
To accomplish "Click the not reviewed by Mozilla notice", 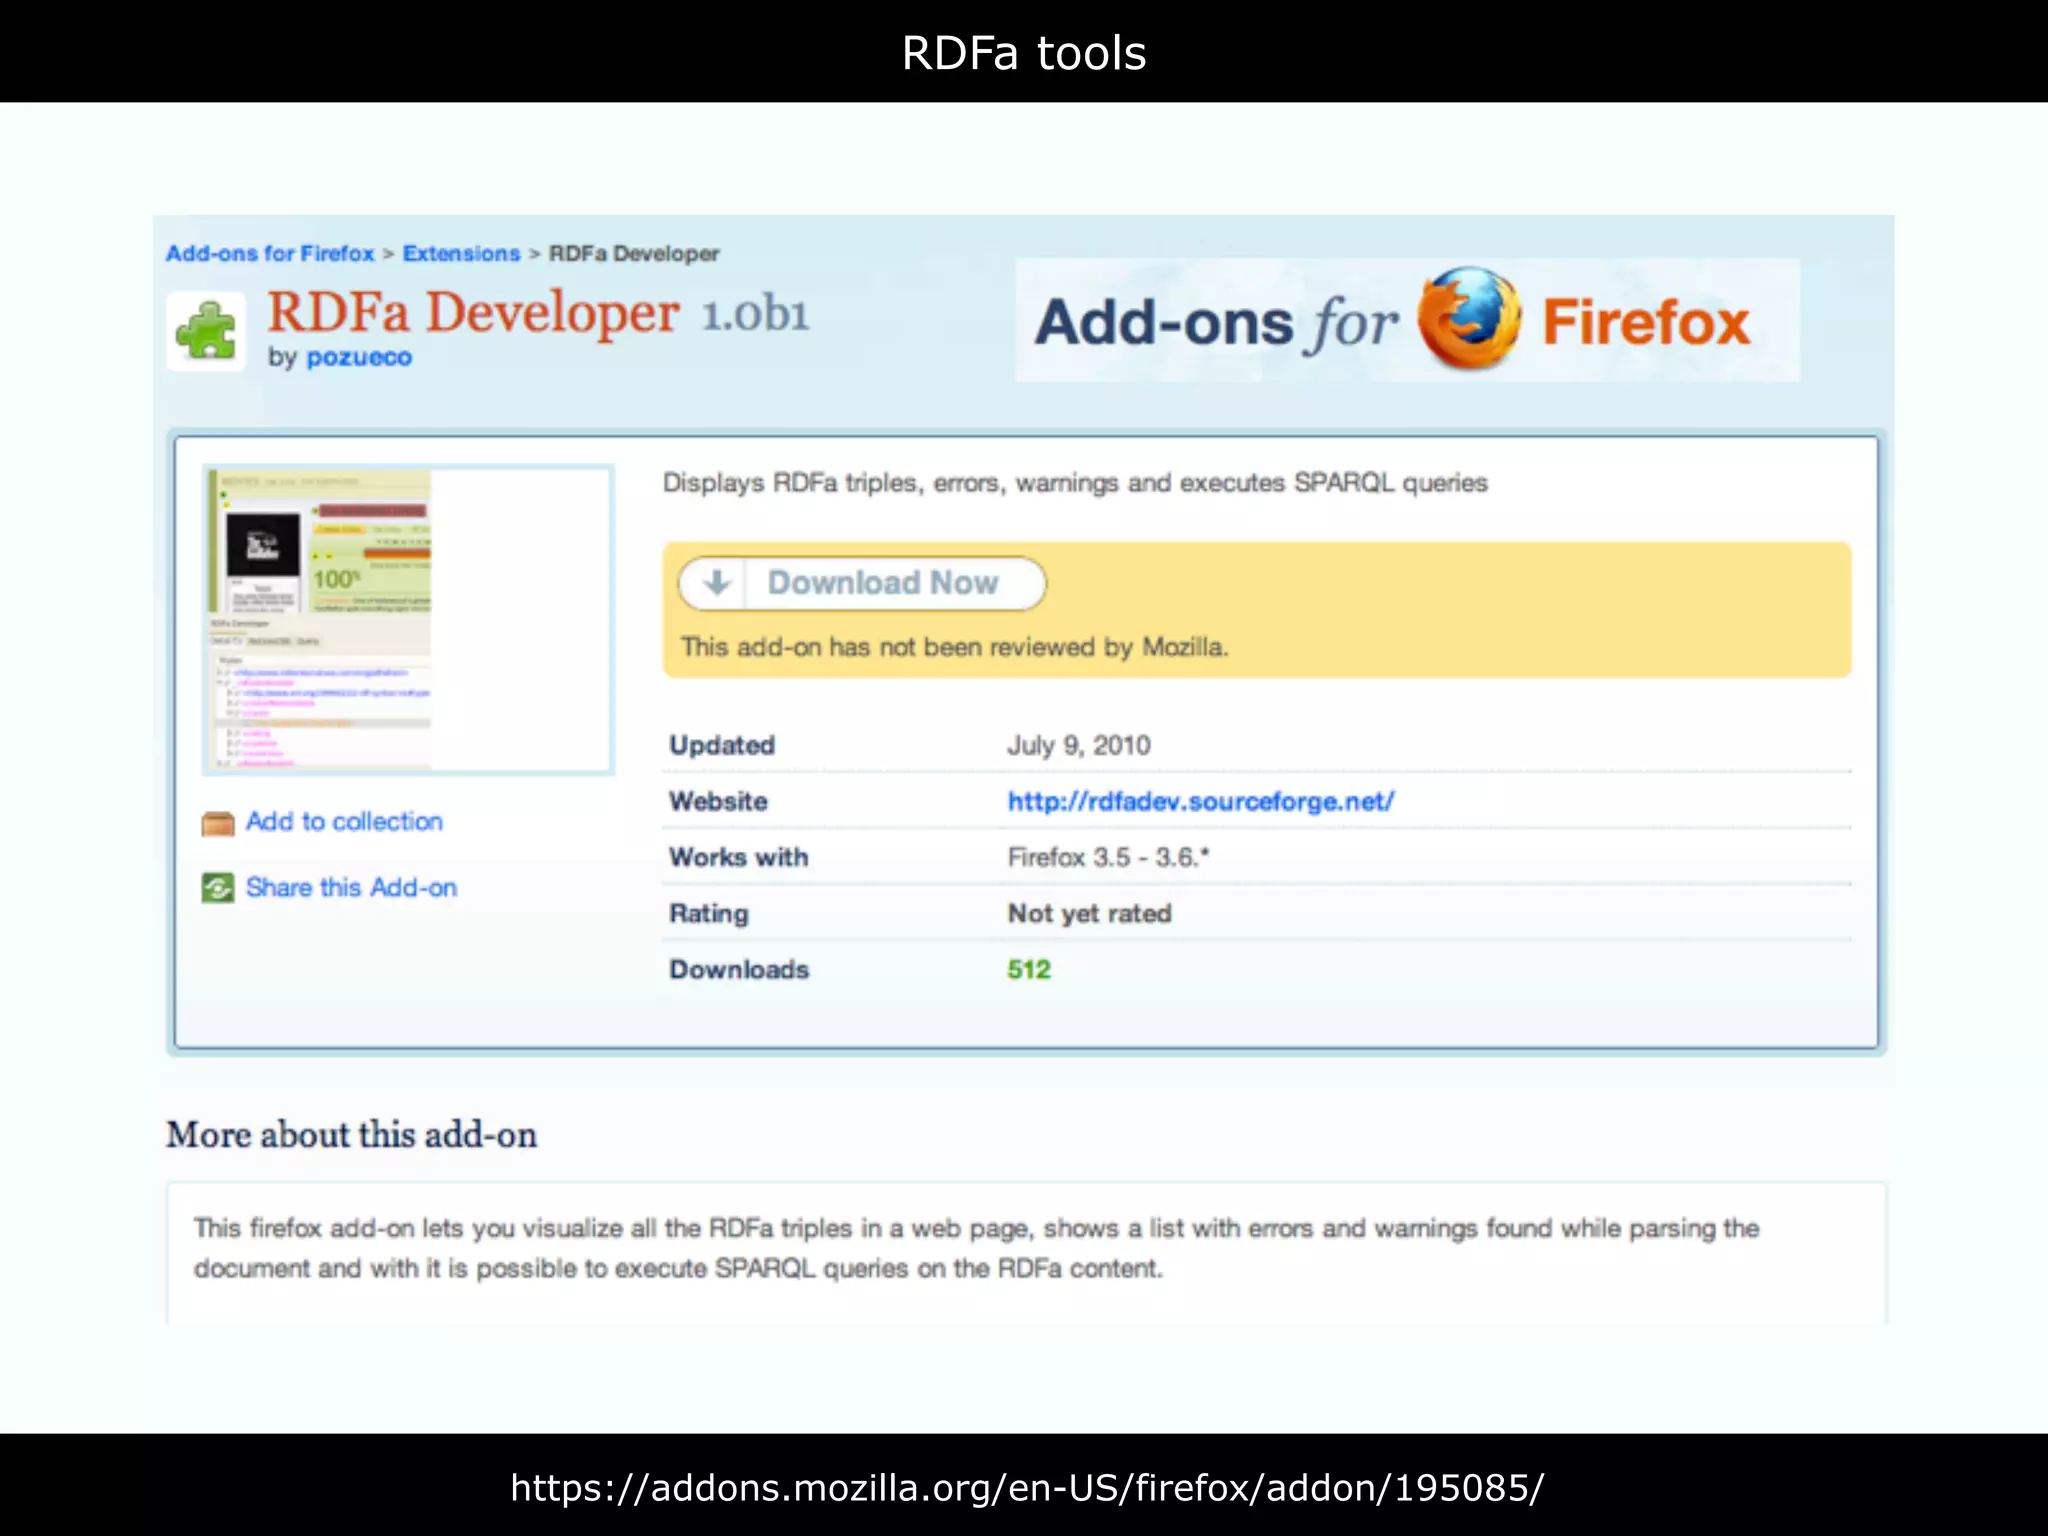I will pos(954,647).
